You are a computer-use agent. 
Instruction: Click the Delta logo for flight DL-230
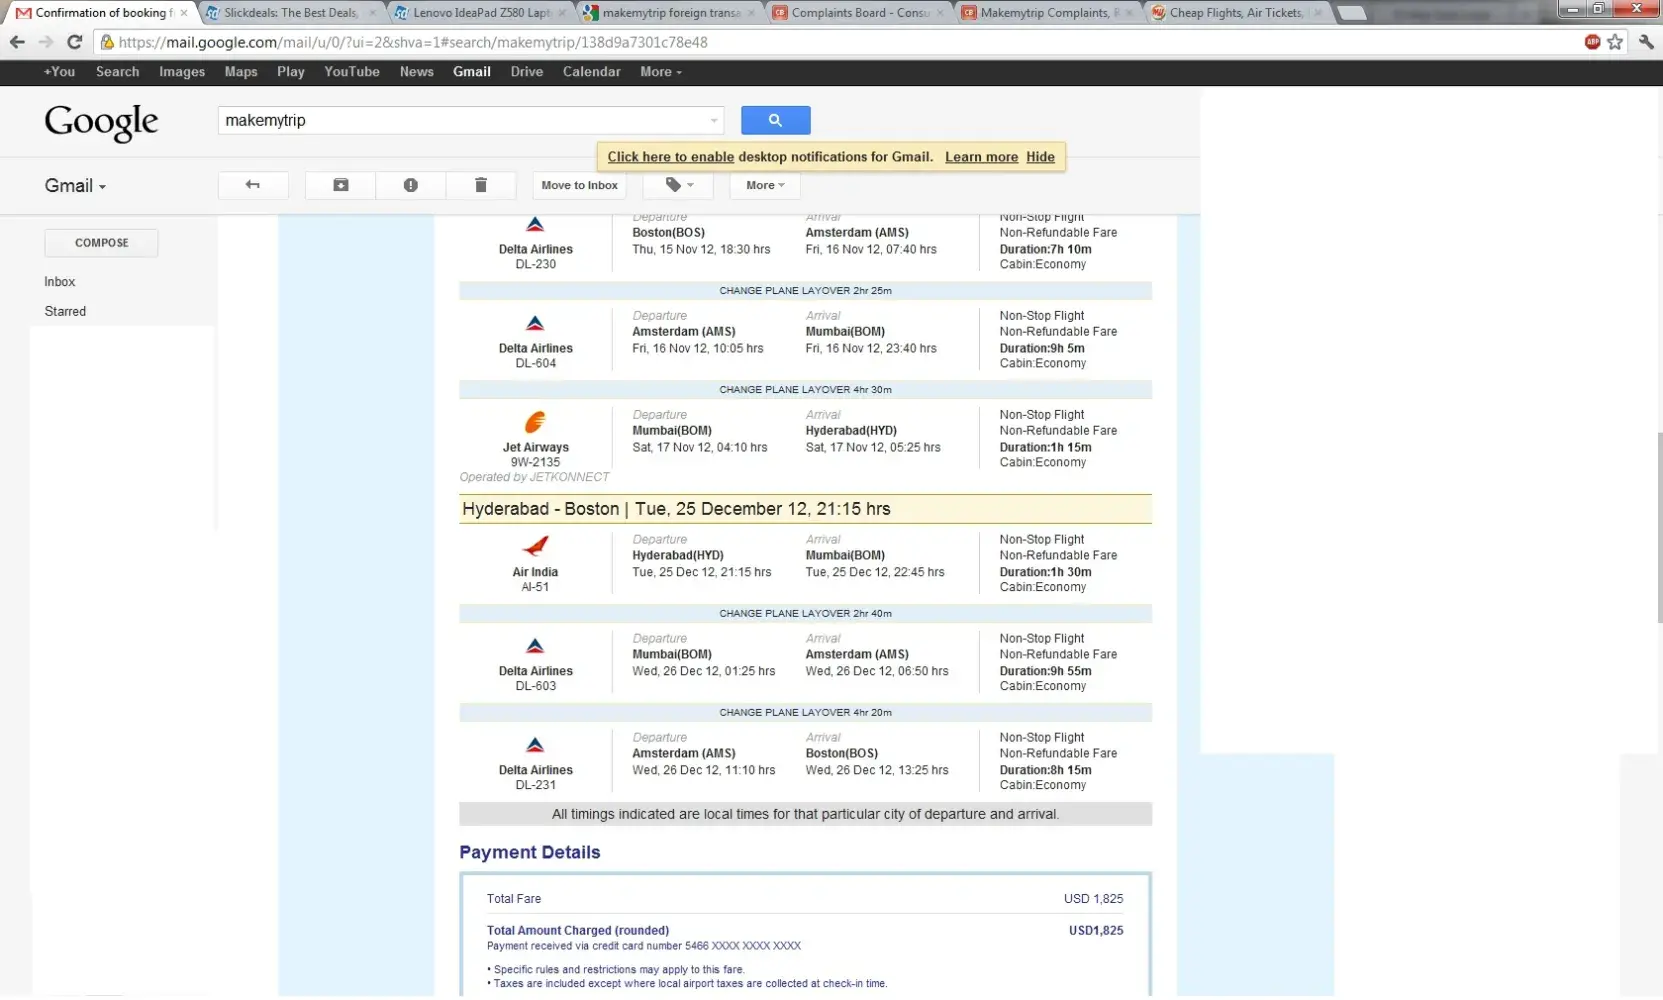[x=535, y=225]
